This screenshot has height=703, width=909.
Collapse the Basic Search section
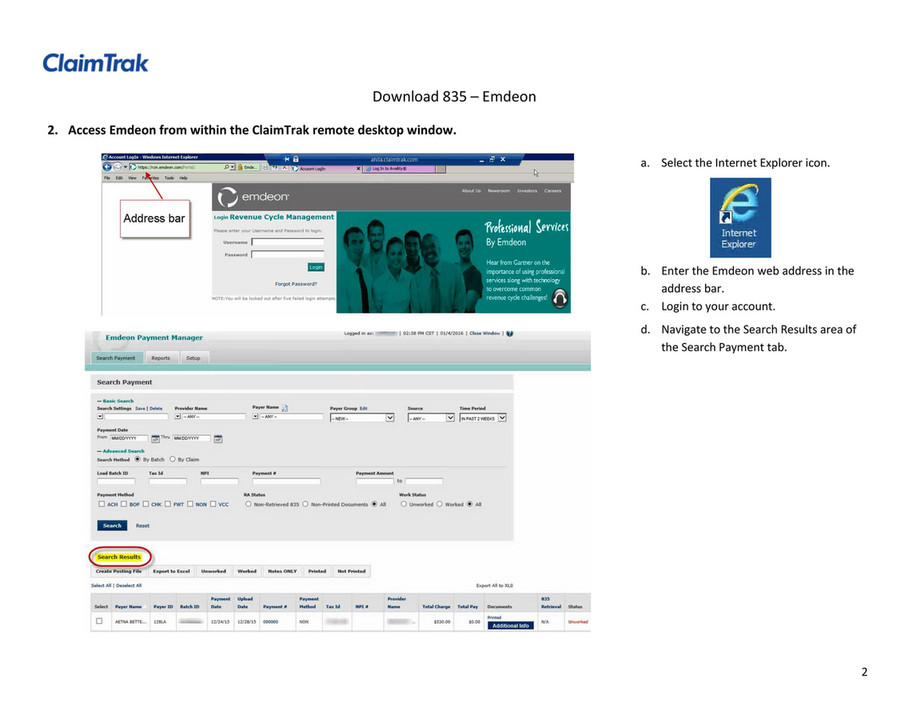click(115, 400)
